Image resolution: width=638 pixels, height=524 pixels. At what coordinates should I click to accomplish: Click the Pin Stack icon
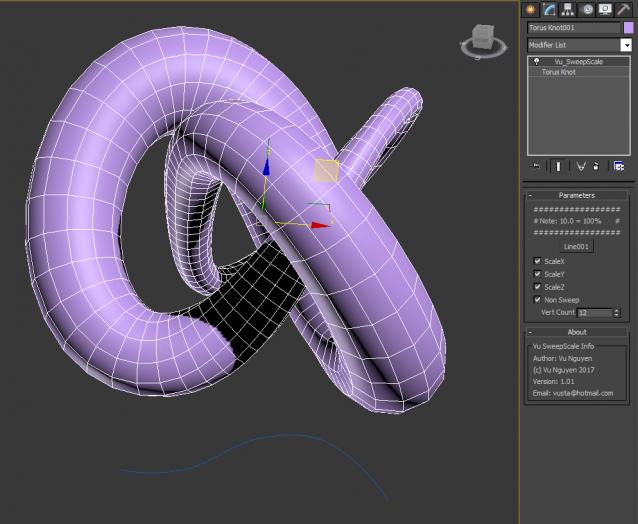click(x=537, y=166)
